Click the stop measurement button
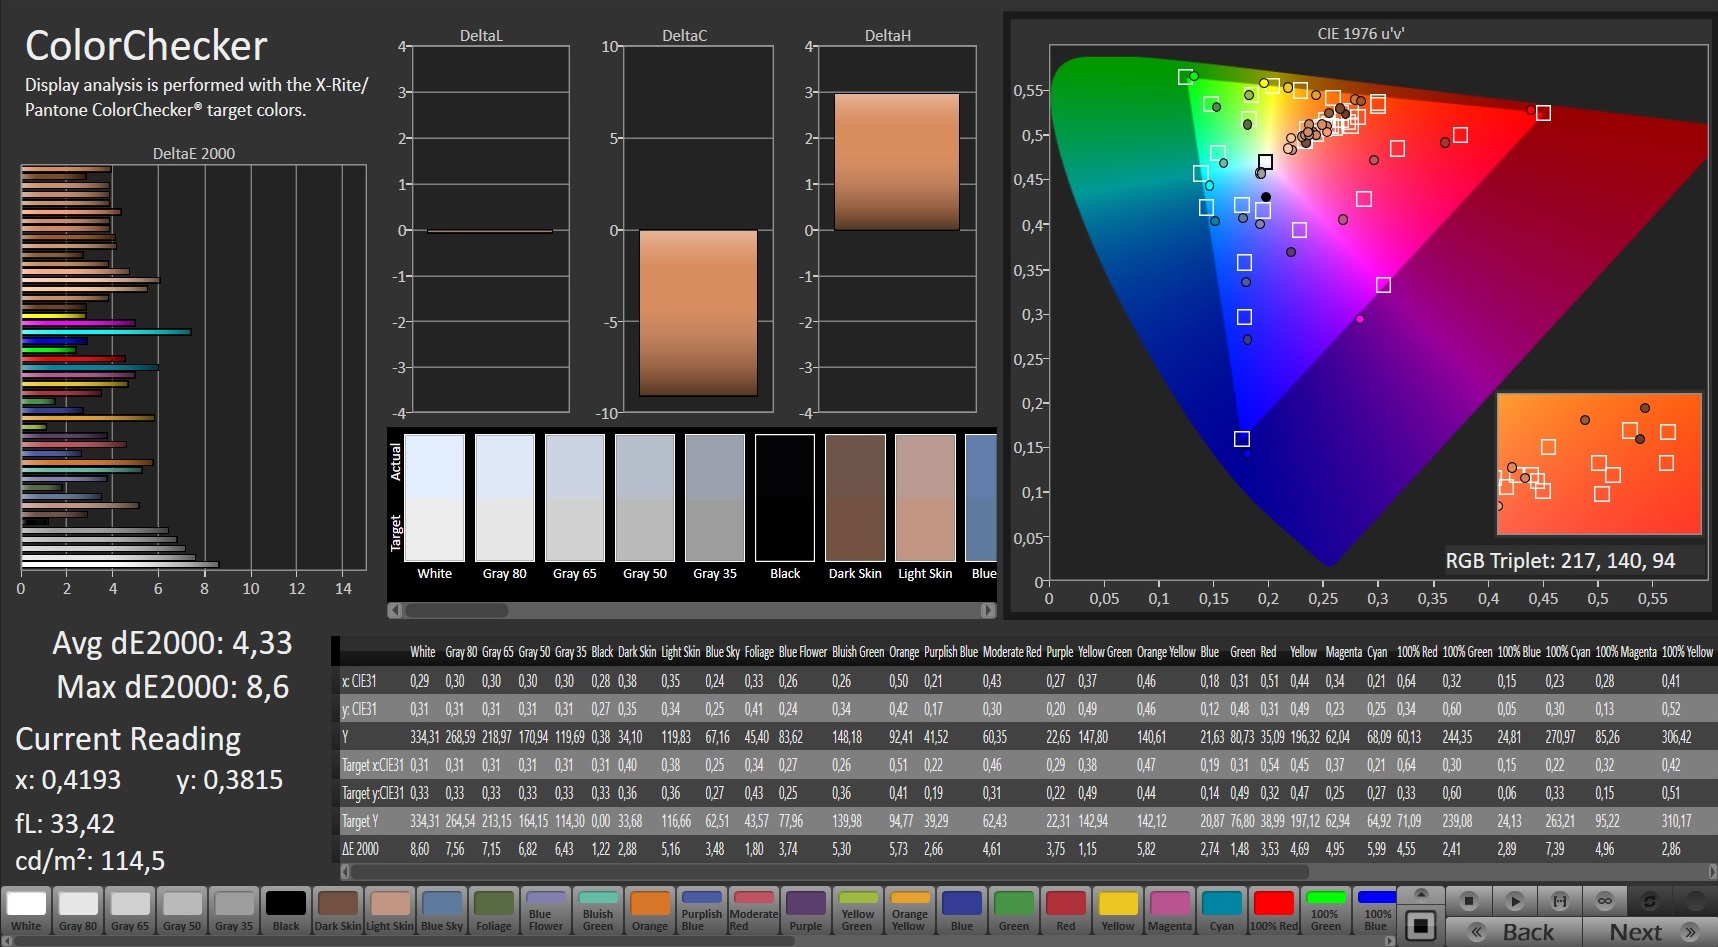The height and width of the screenshot is (947, 1718). (1468, 901)
